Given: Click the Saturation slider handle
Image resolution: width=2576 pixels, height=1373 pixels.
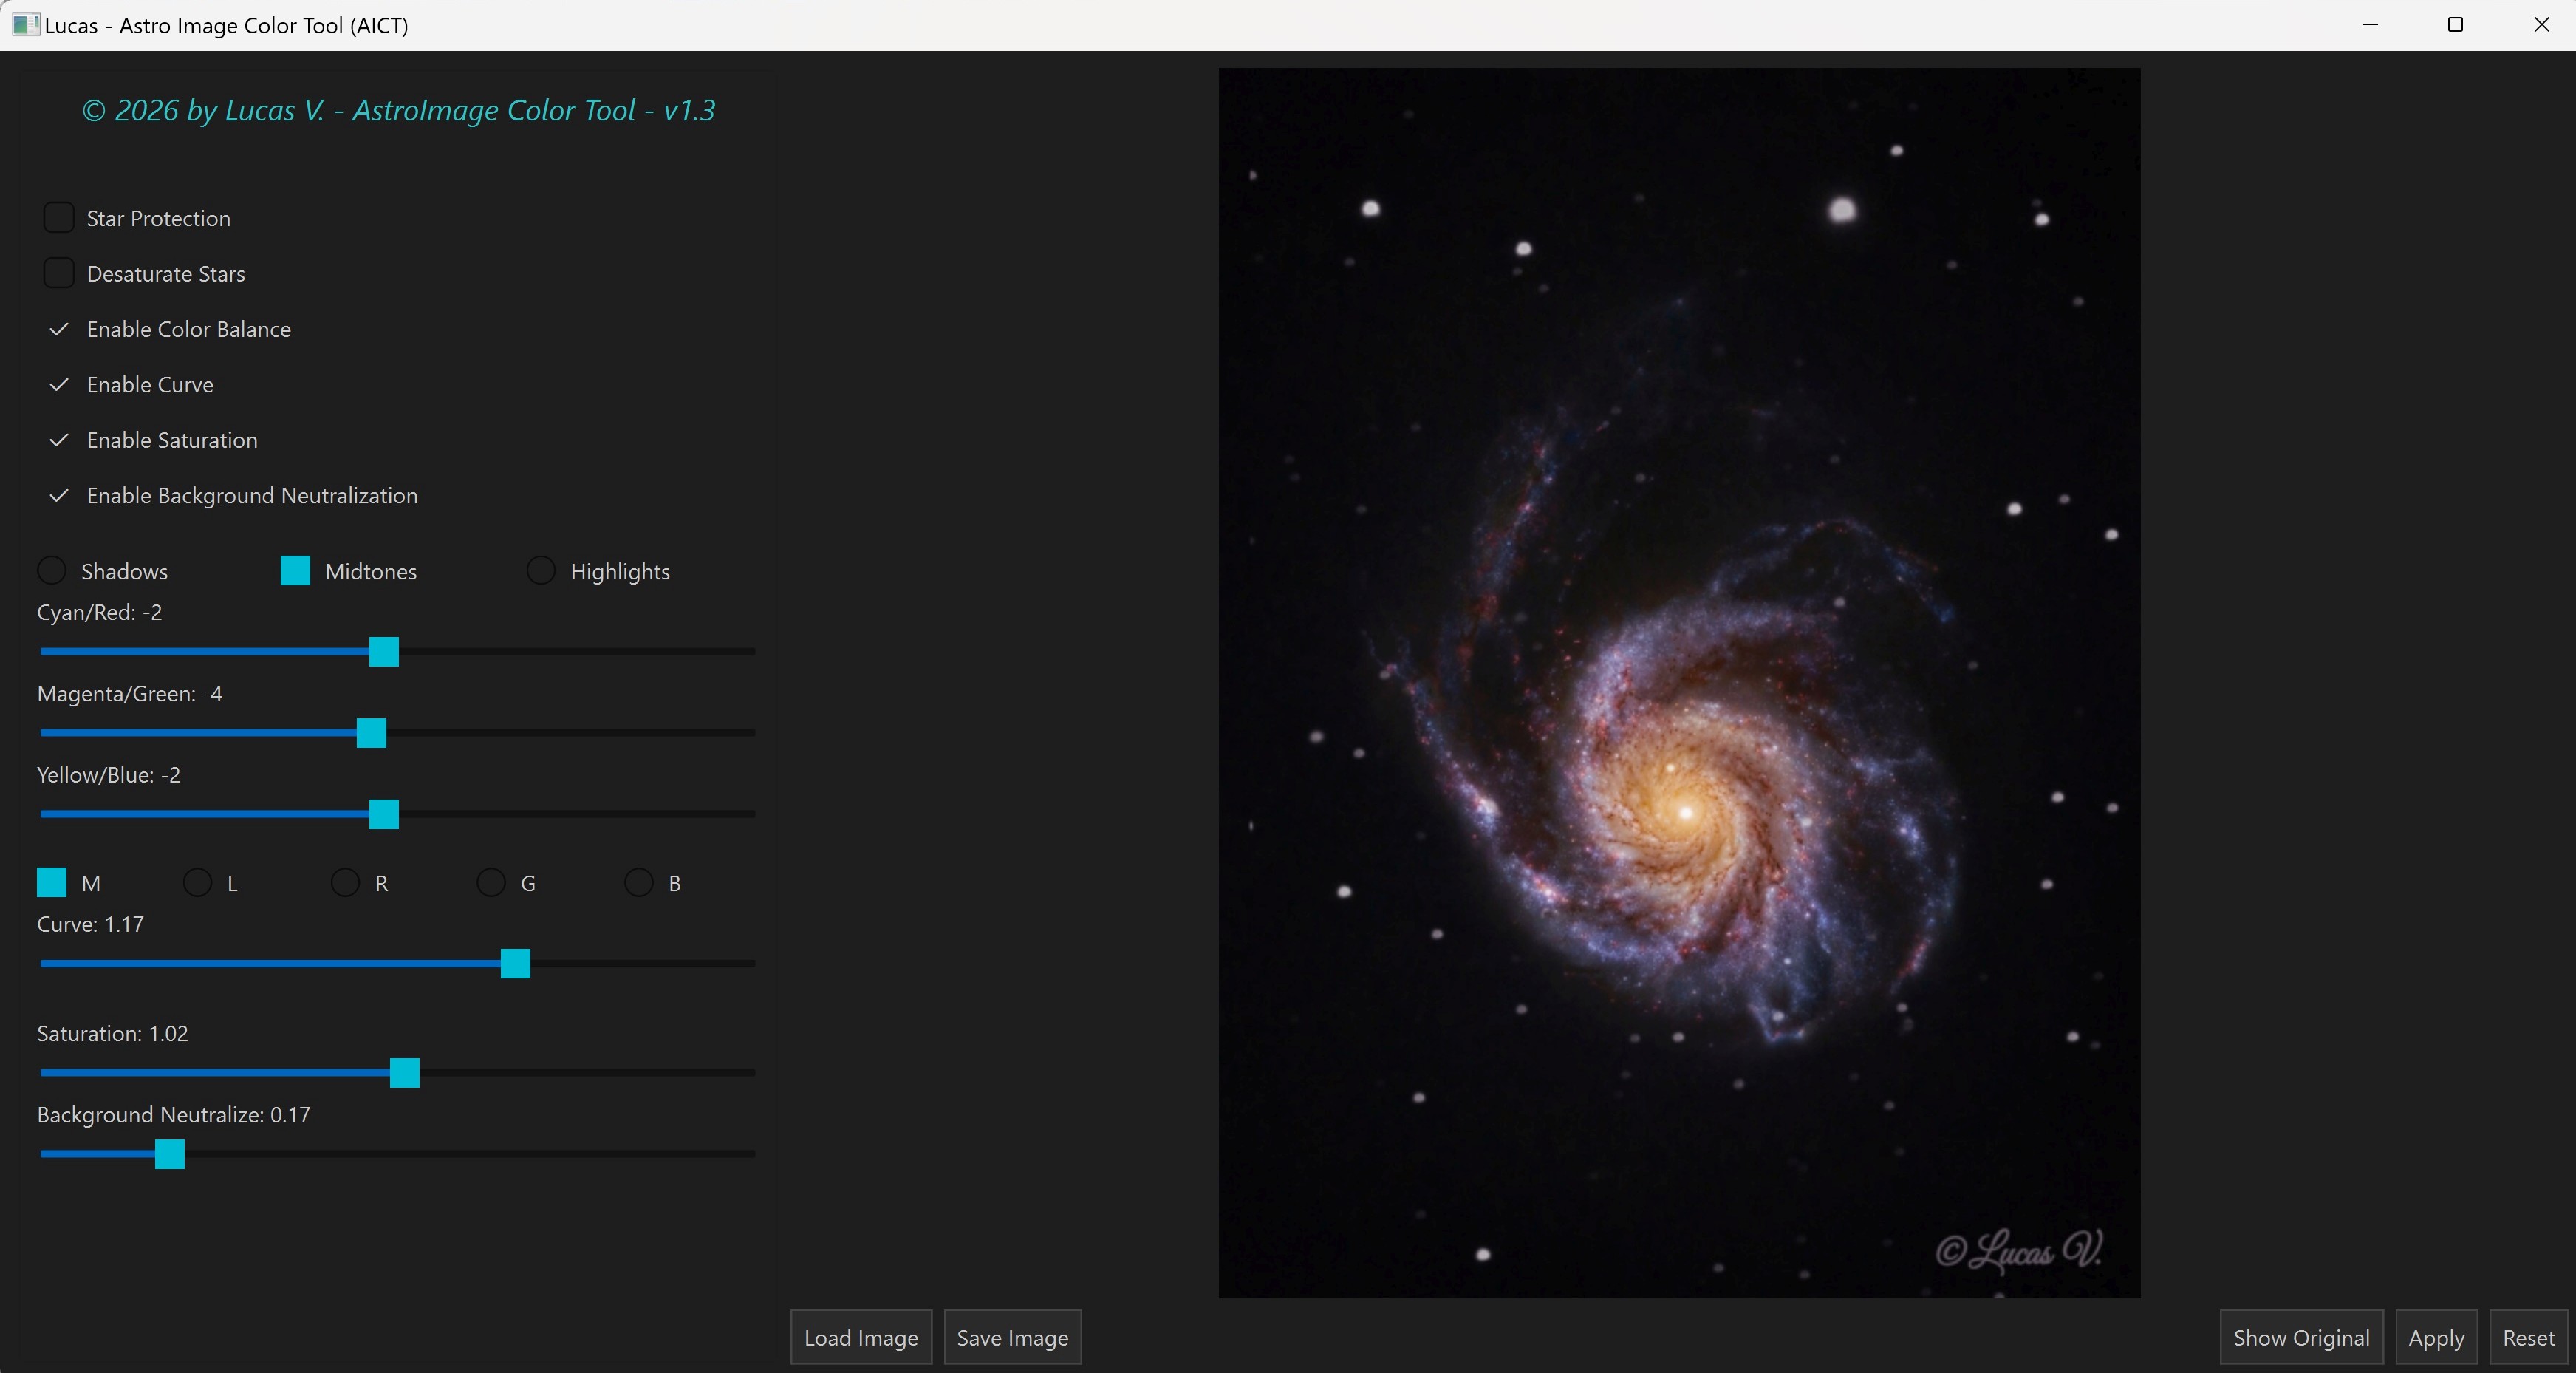Looking at the screenshot, I should click(404, 1073).
